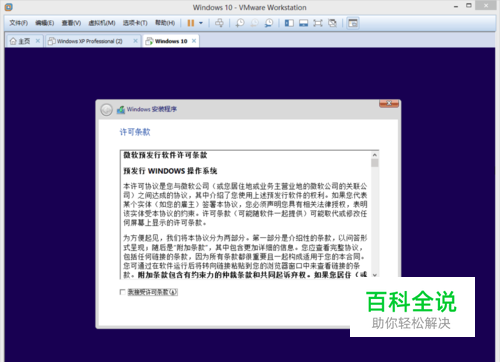Click the 许可条款 heading text
The height and width of the screenshot is (362, 500).
tap(135, 132)
